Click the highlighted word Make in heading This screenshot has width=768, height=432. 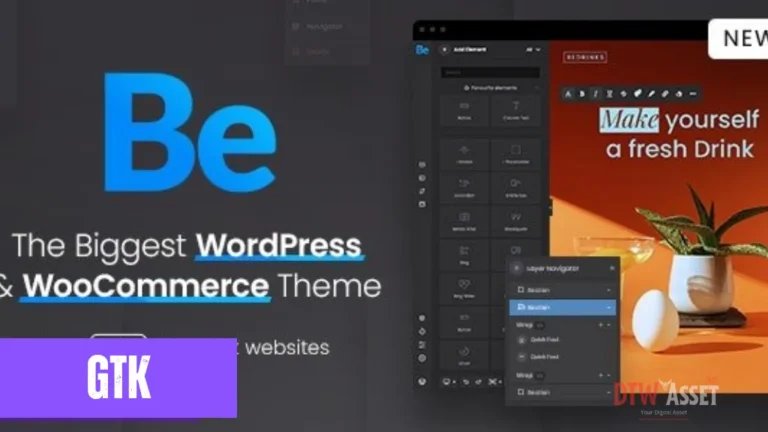coord(629,120)
